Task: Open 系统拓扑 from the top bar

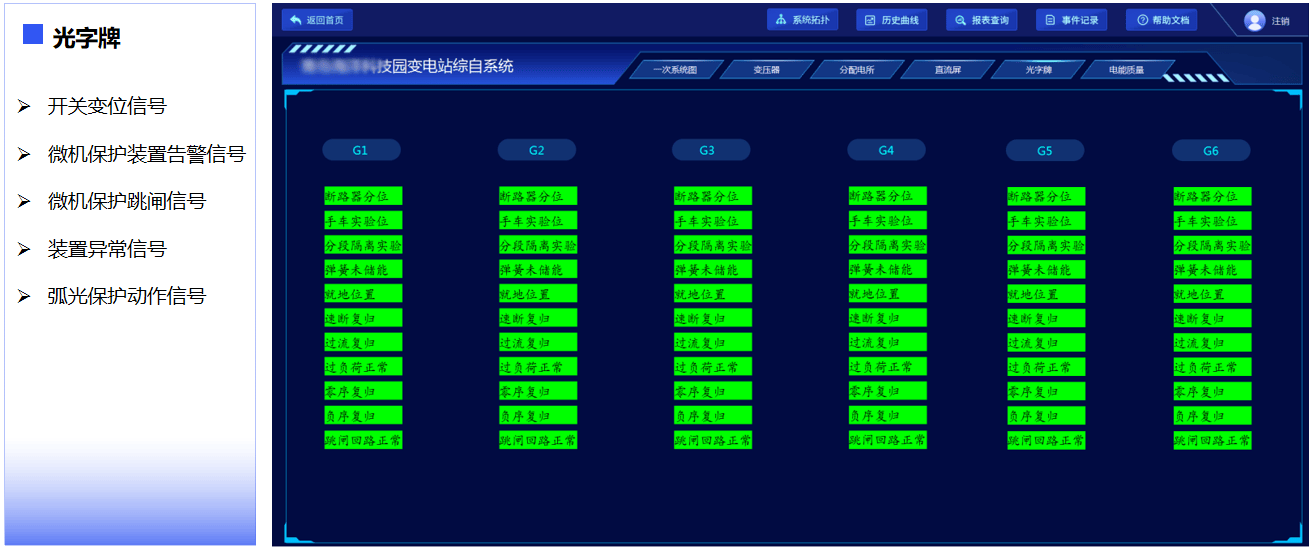Action: pos(803,20)
